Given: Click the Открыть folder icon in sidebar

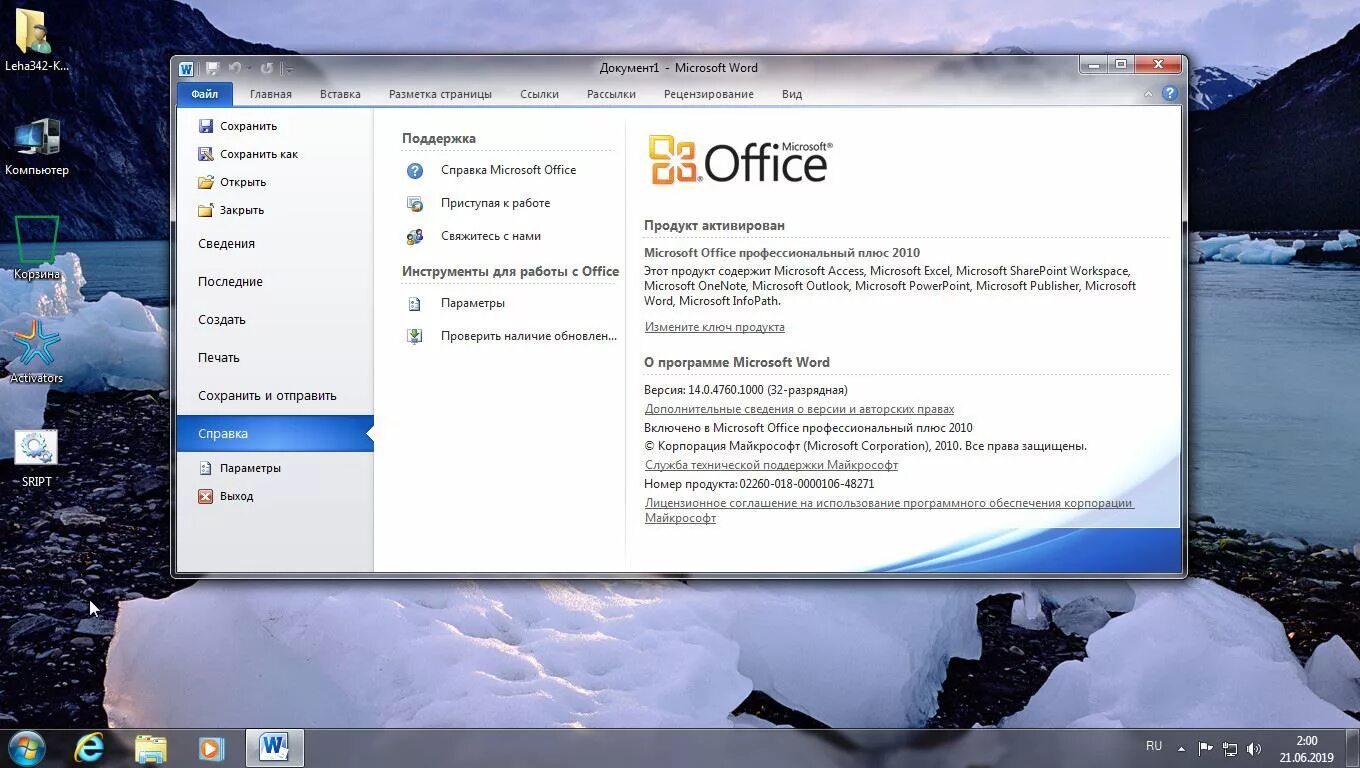Looking at the screenshot, I should 206,182.
